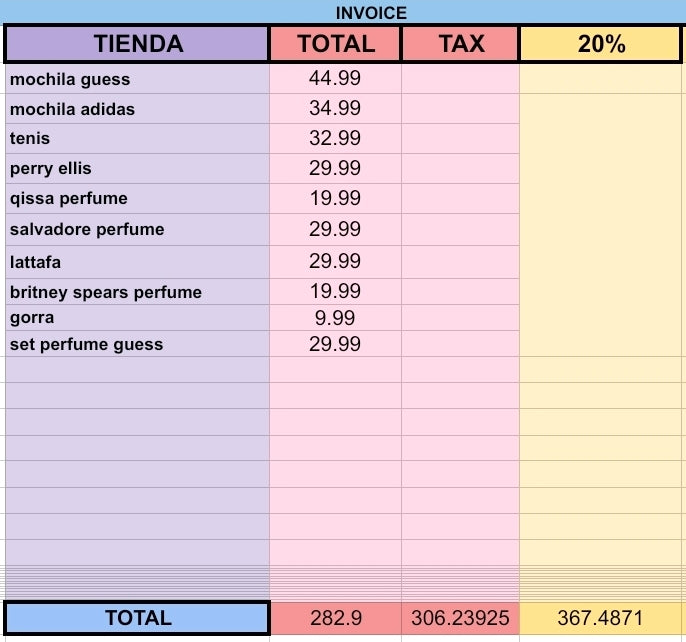Select the mochila adidas cell
Viewport: 686px width, 642px height.
137,109
